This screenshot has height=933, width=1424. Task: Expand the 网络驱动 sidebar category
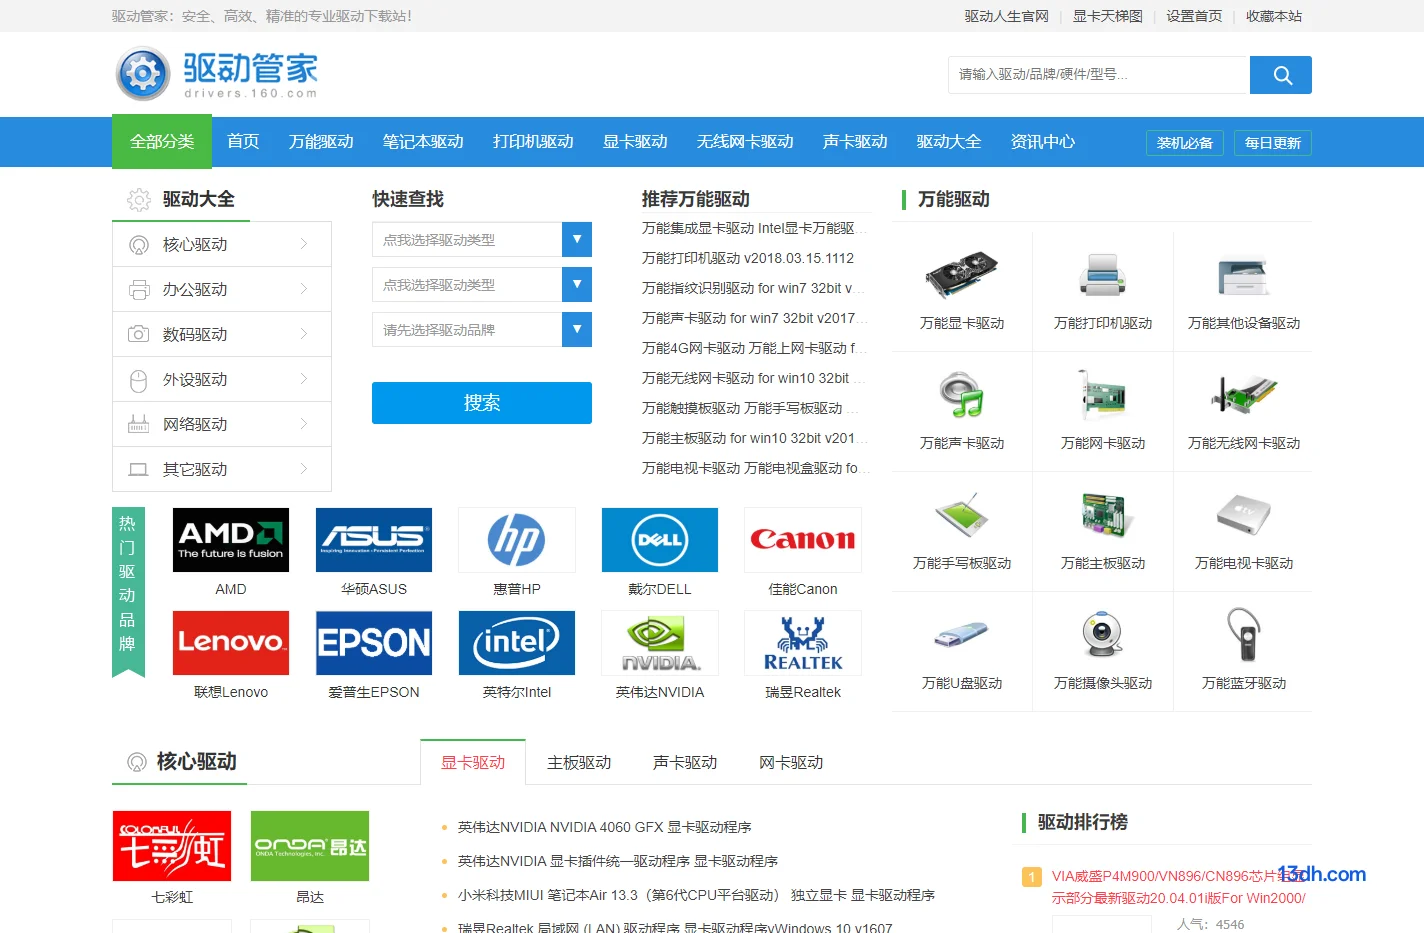(x=222, y=424)
